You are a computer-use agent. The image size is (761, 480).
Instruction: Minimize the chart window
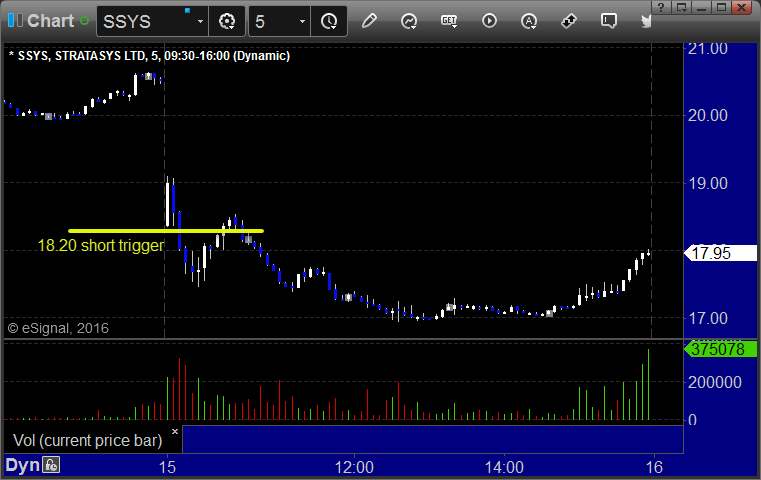(701, 7)
